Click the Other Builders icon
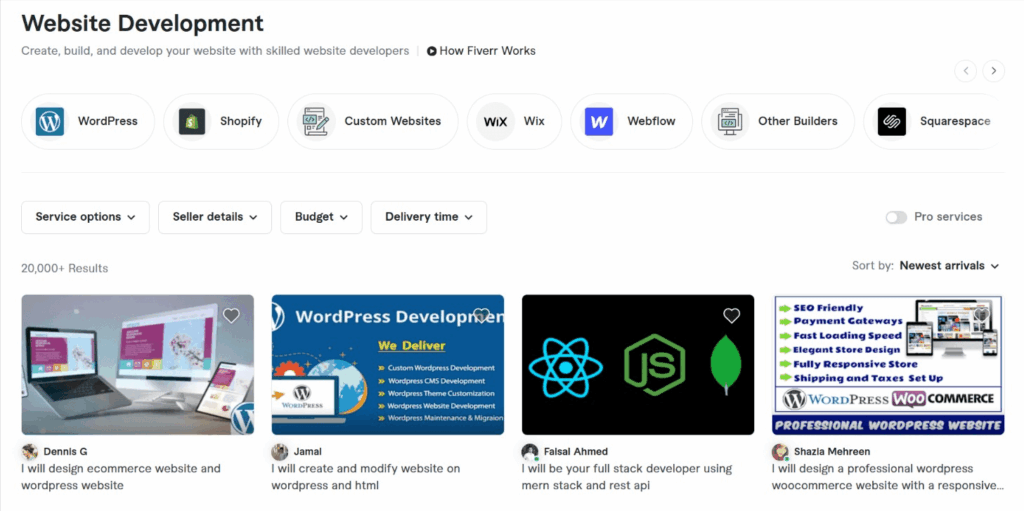 (730, 122)
